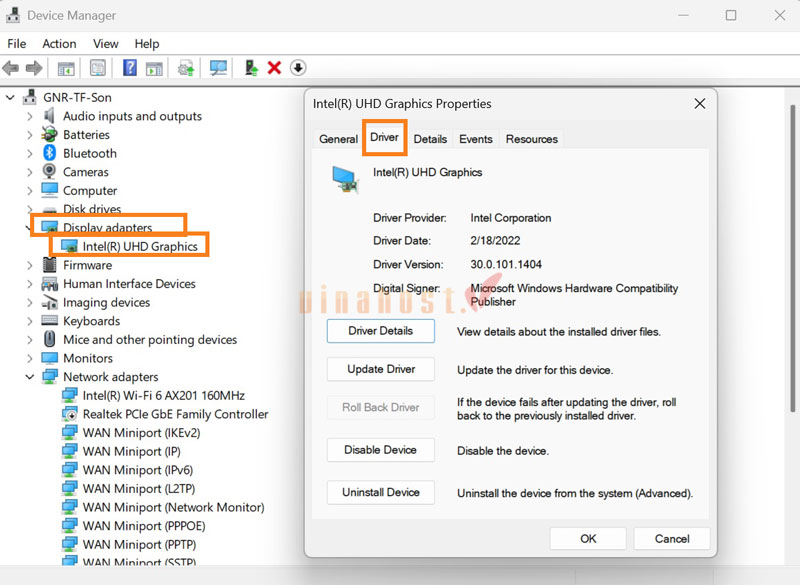This screenshot has width=800, height=585.
Task: Click the Action Pane toolbar icon
Action: 154,68
